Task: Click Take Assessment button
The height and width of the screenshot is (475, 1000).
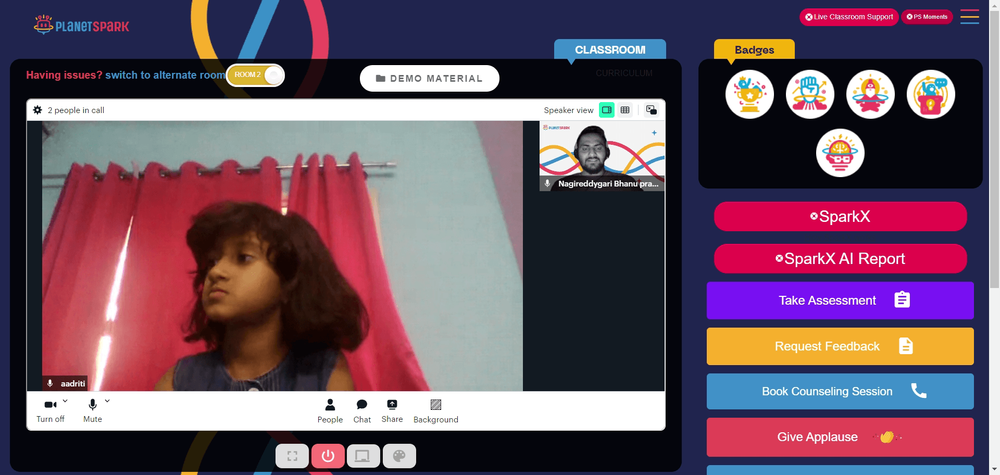Action: (840, 300)
